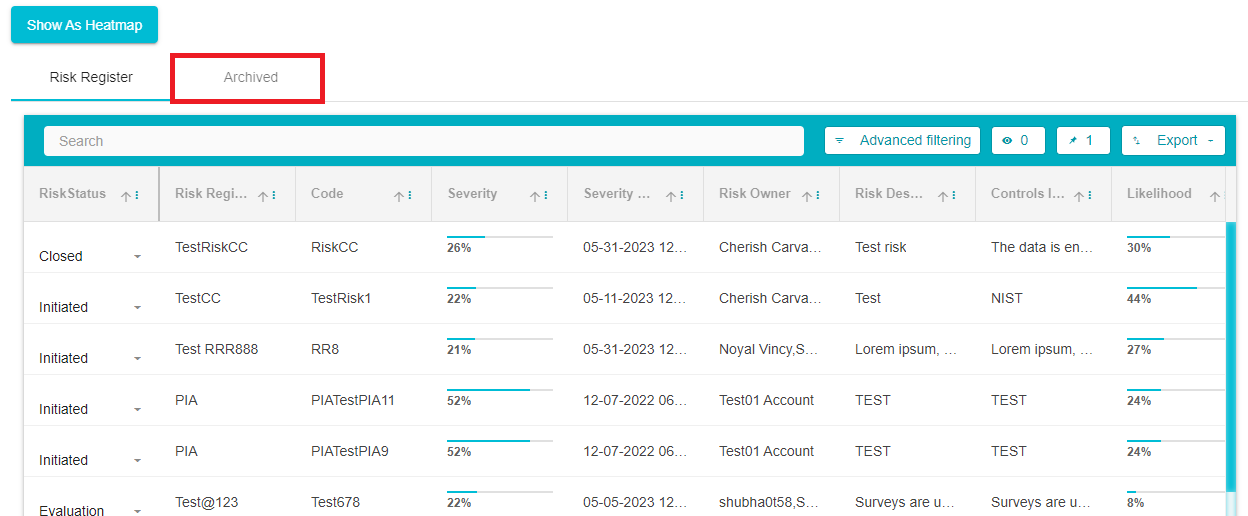The image size is (1248, 516).
Task: Select the TestRiskCC register cell
Action: click(x=211, y=247)
